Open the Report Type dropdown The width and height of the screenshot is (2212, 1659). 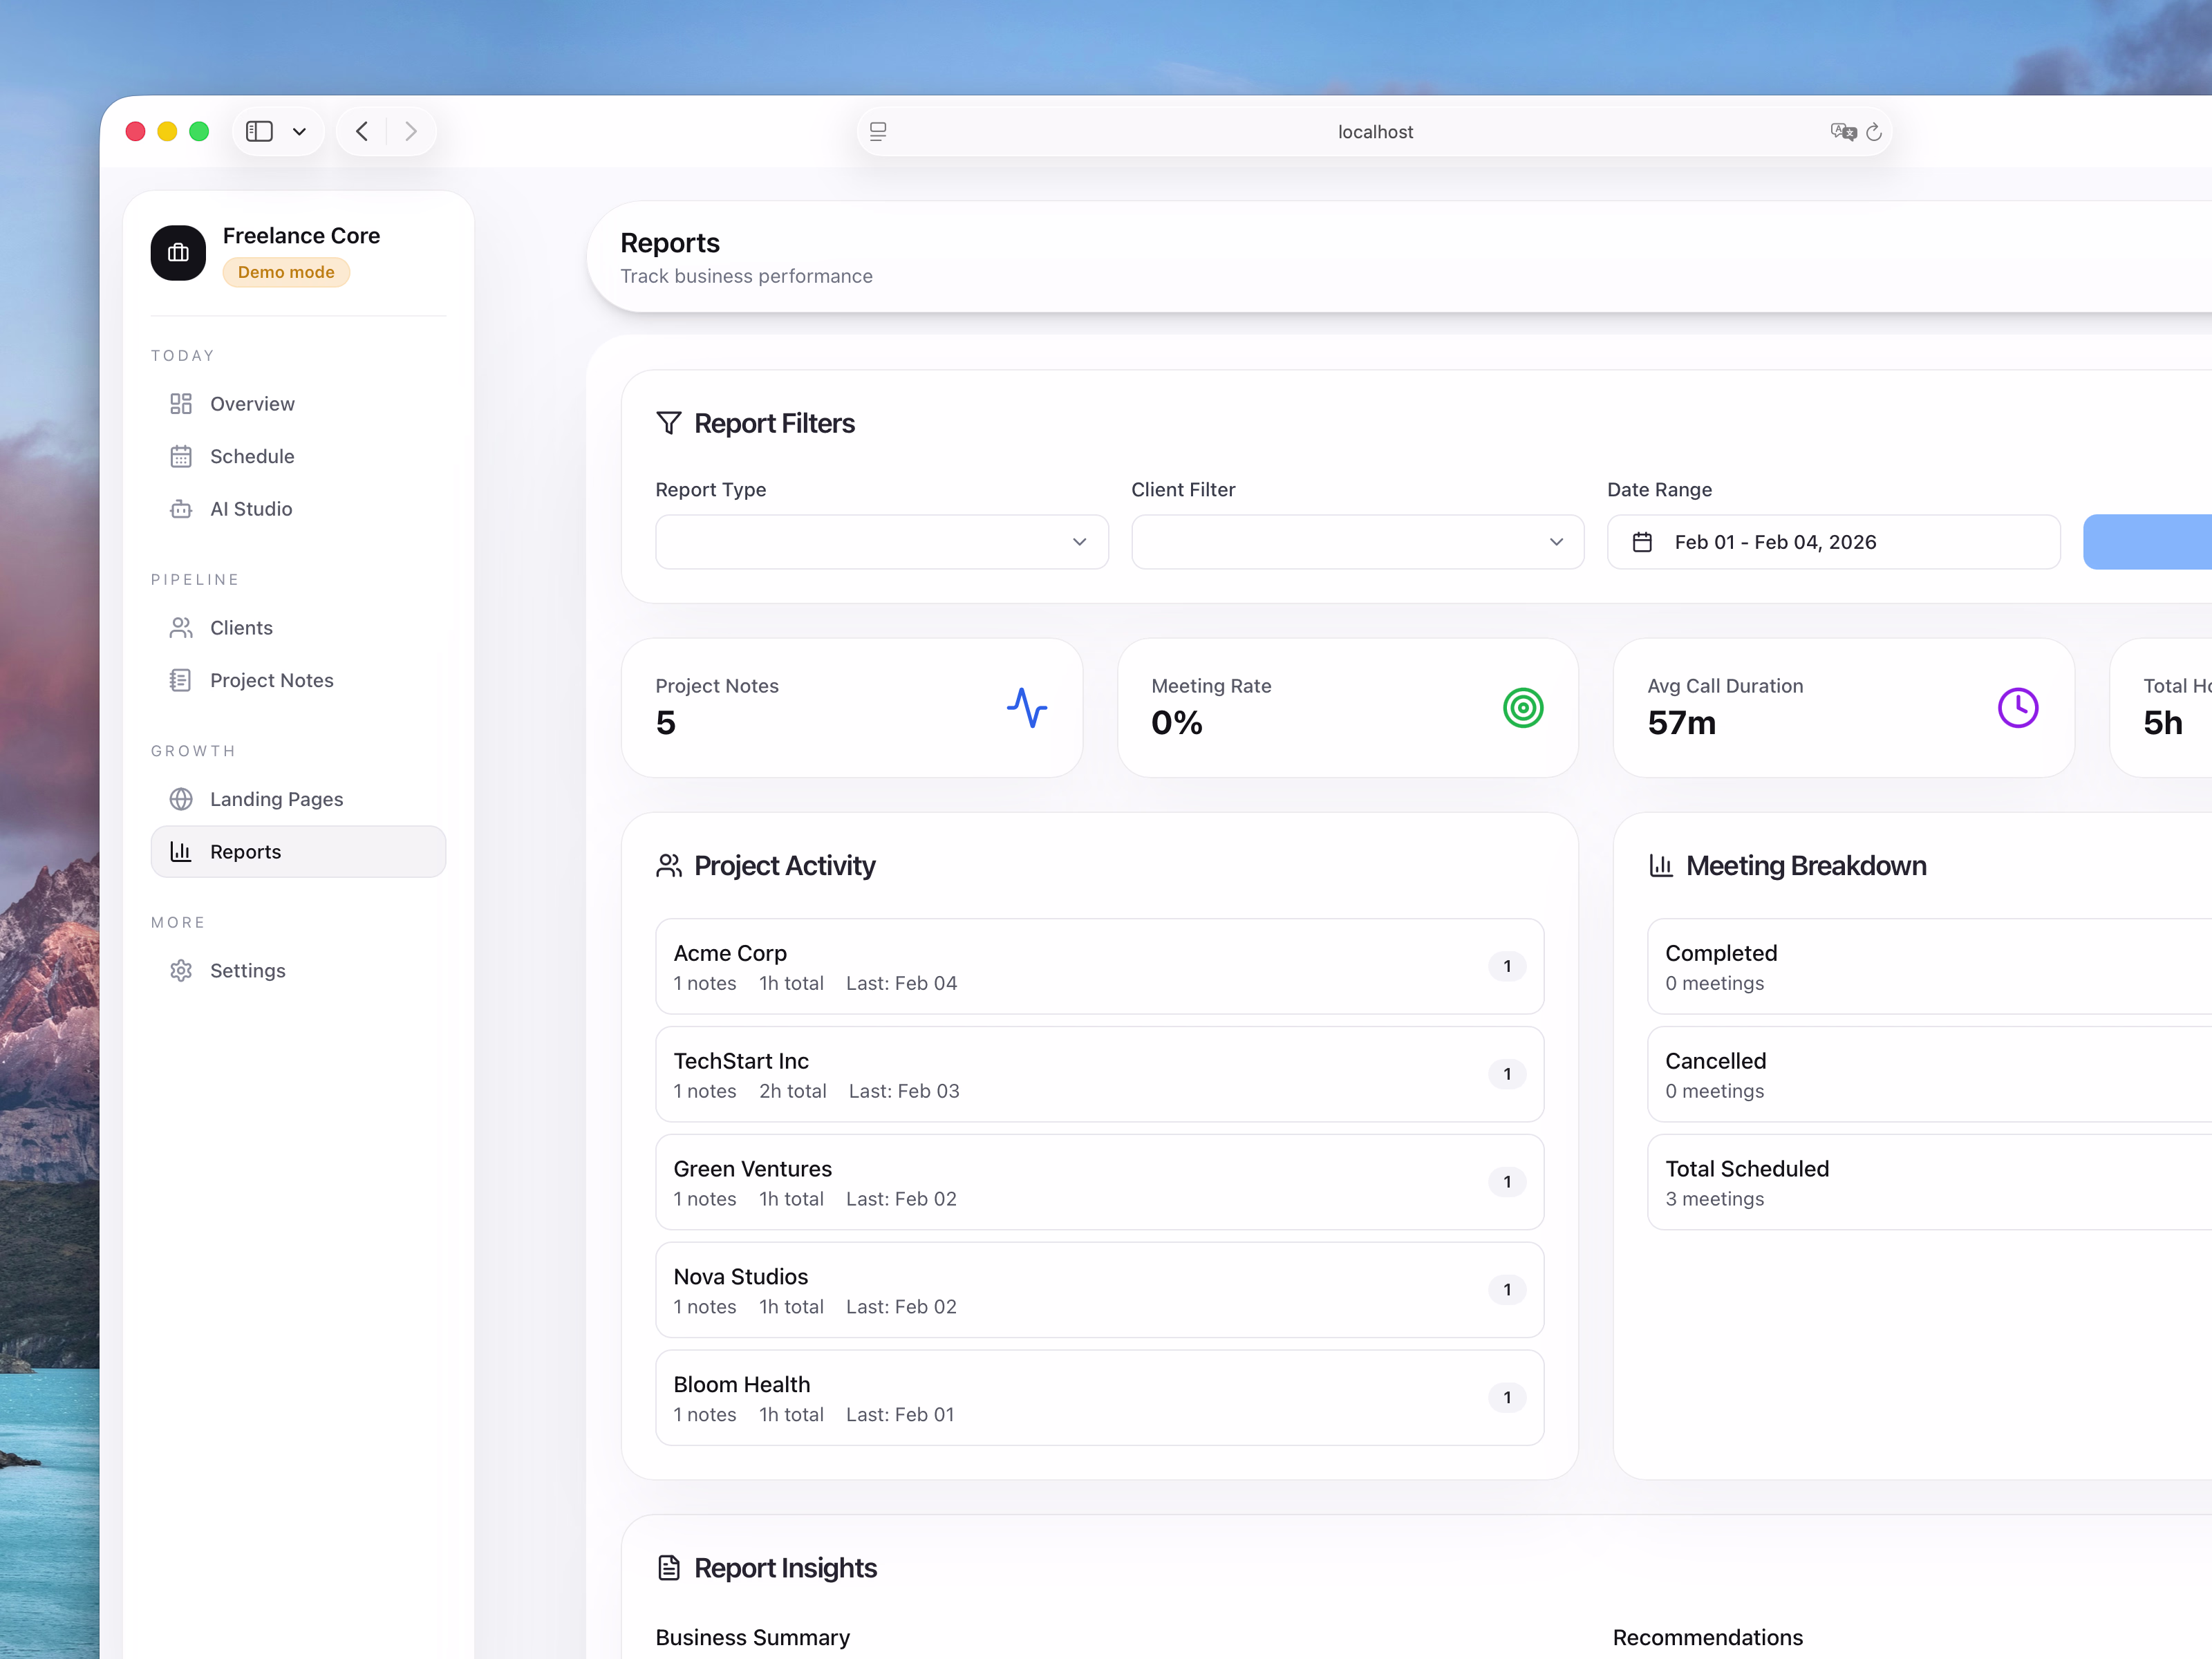coord(881,542)
